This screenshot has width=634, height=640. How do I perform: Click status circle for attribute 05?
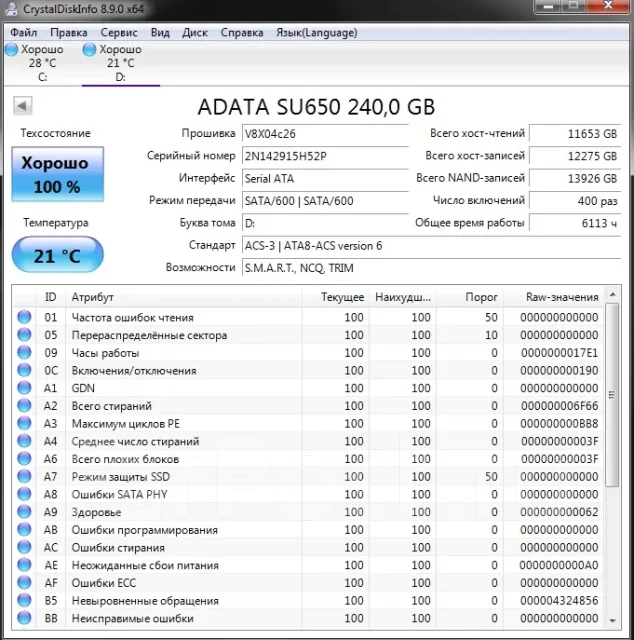[24, 335]
